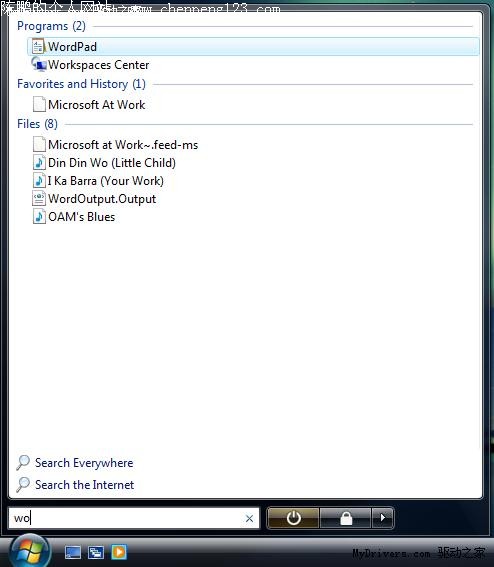The image size is (494, 567).
Task: Click Search Everywhere link
Action: pyautogui.click(x=84, y=463)
